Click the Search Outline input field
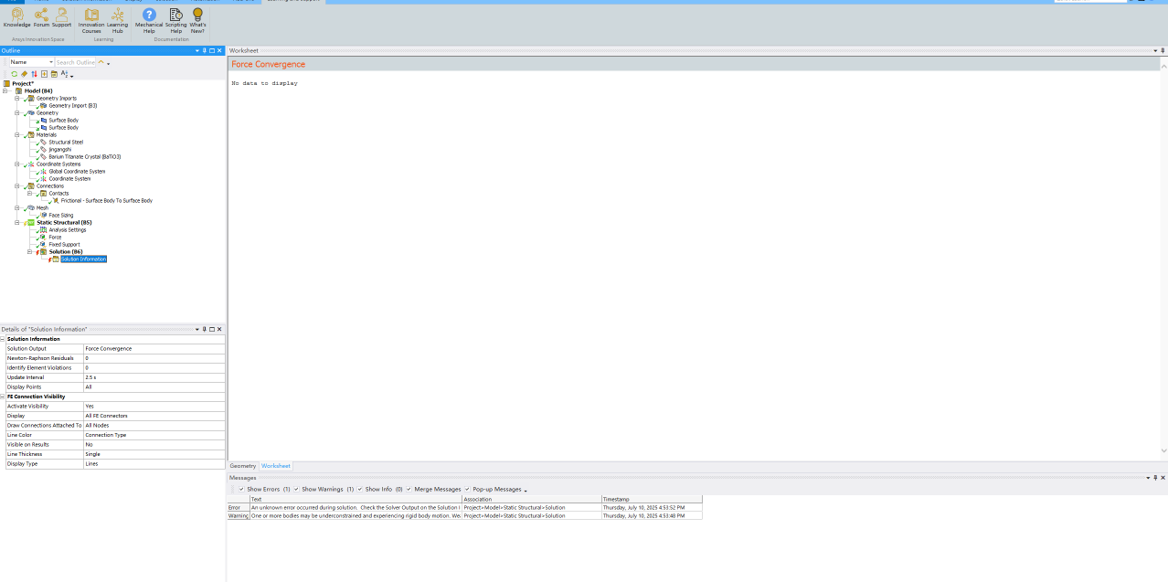The width and height of the screenshot is (1168, 582). (x=76, y=62)
